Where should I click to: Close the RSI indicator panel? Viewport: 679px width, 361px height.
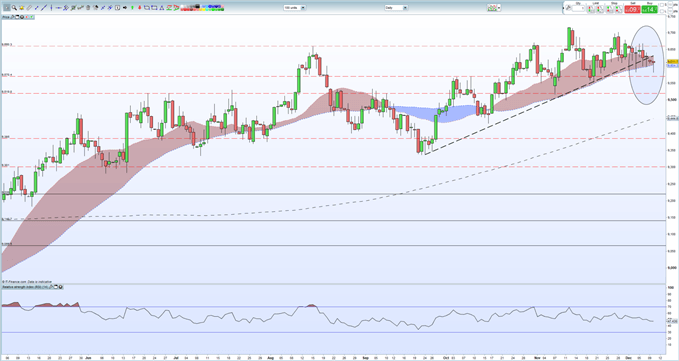pyautogui.click(x=61, y=287)
